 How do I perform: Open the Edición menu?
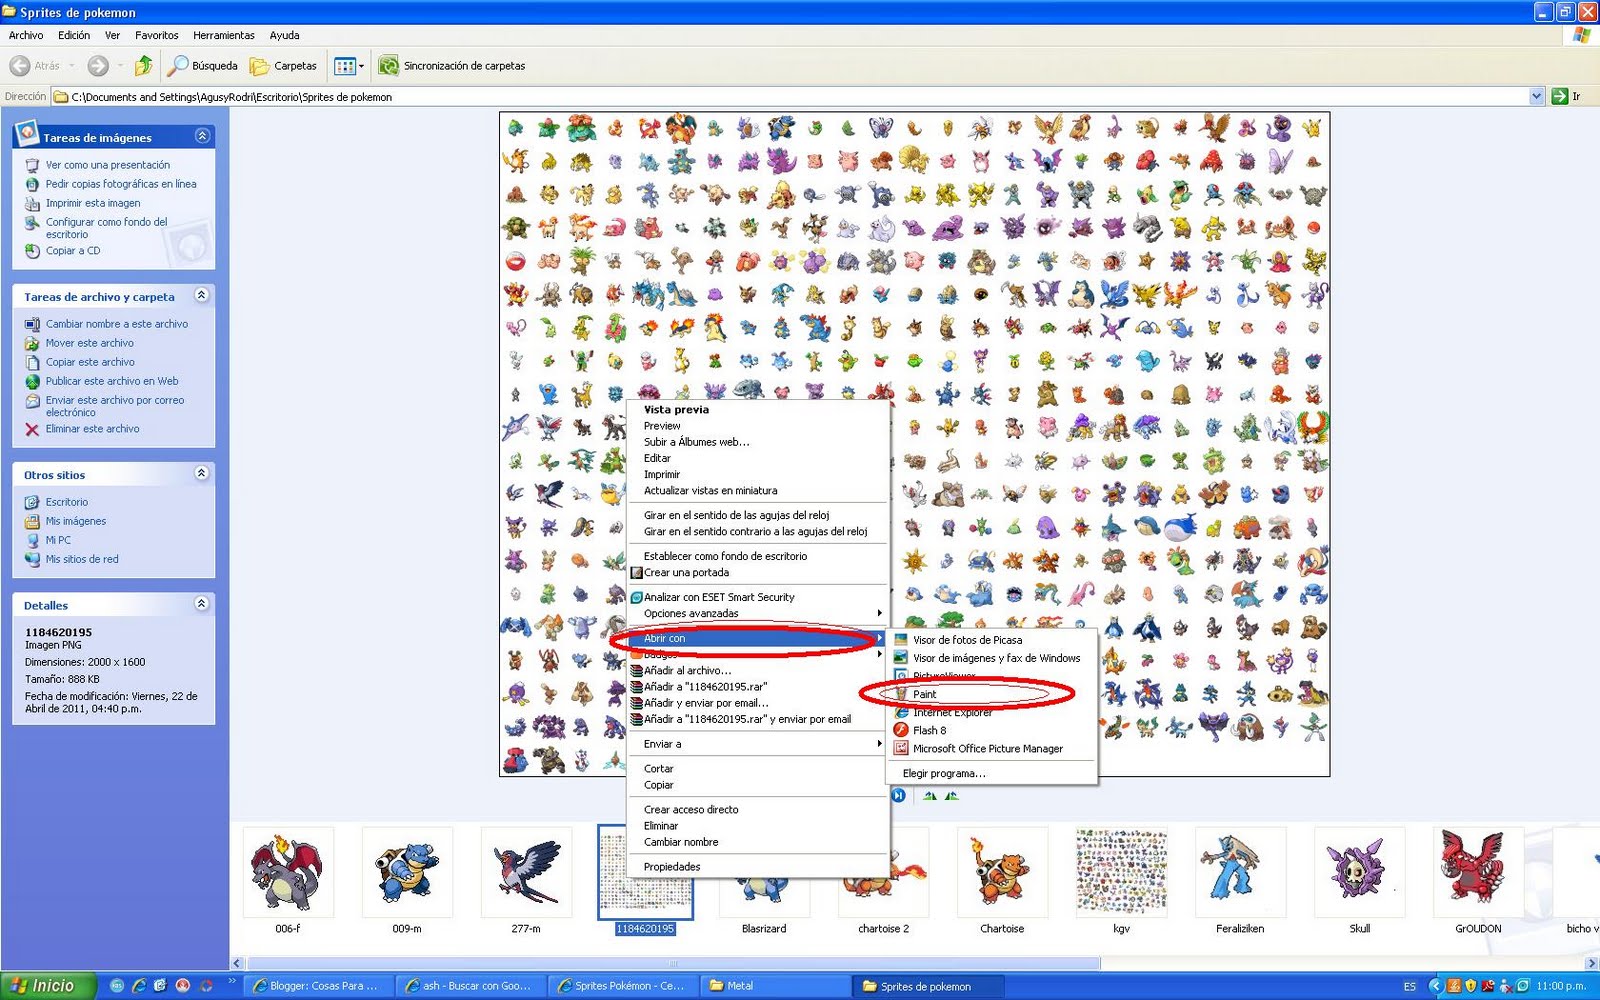[74, 35]
